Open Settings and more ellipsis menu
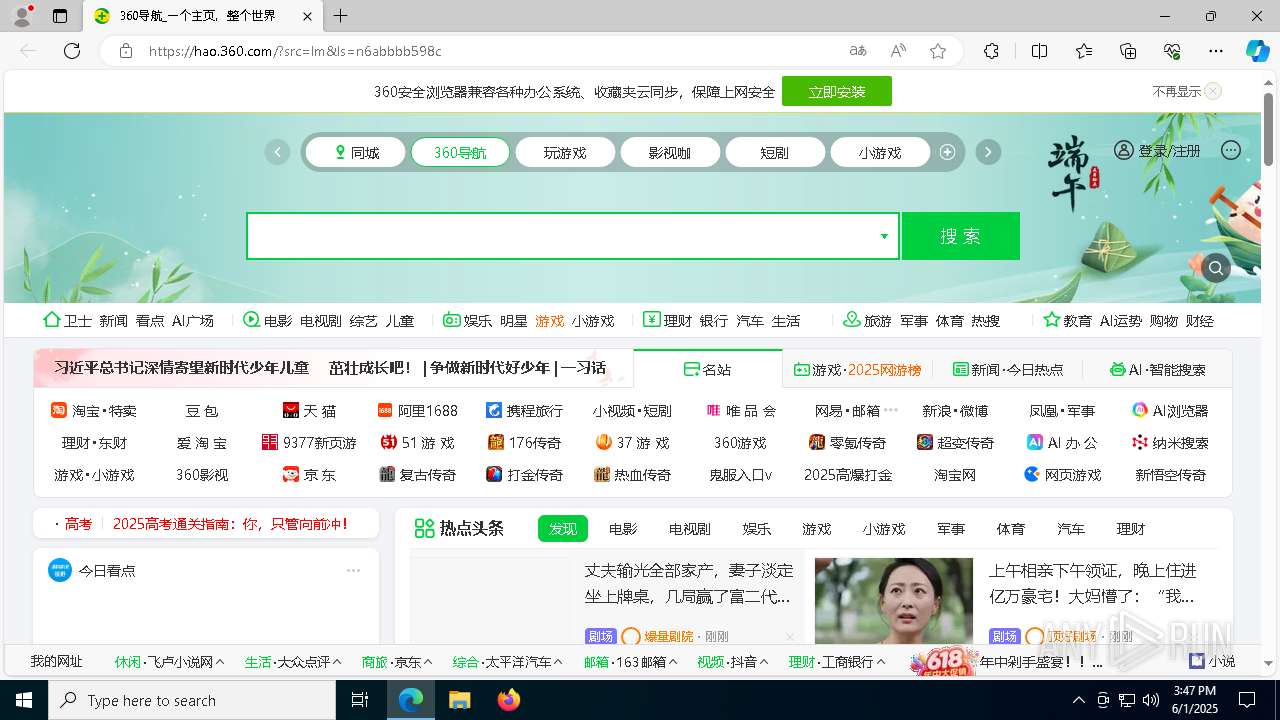1280x720 pixels. 1216,51
